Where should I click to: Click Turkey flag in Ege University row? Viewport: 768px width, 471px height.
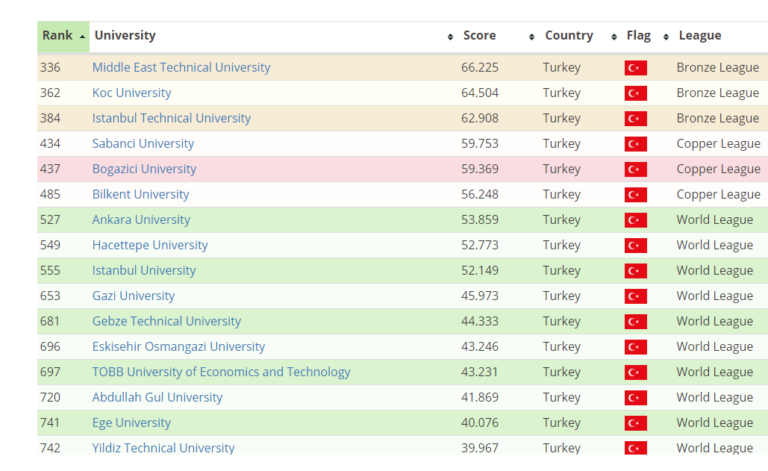[x=635, y=423]
